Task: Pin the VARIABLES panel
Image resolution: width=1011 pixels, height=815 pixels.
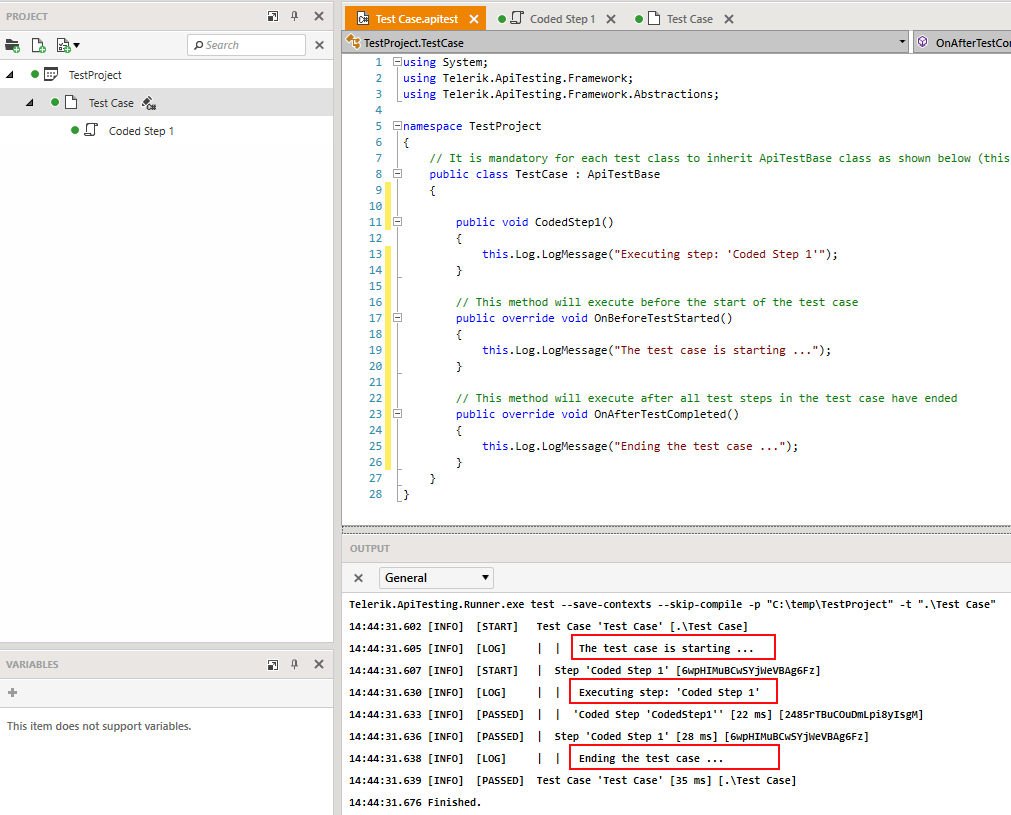Action: [295, 664]
